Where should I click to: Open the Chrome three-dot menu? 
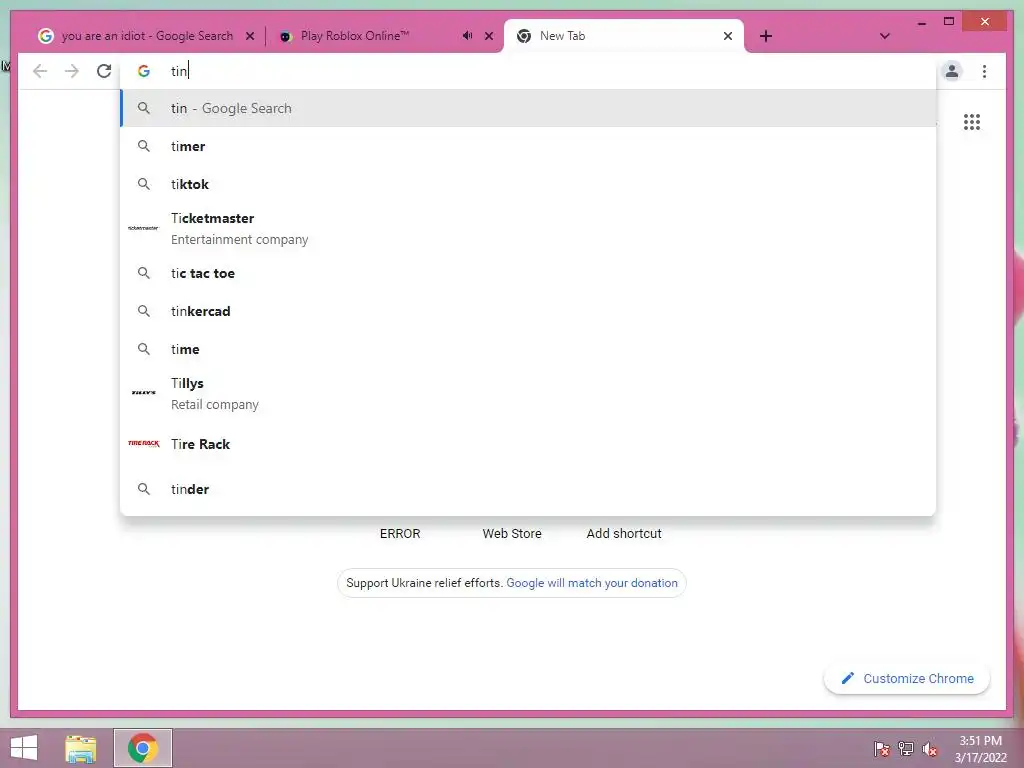[x=984, y=71]
